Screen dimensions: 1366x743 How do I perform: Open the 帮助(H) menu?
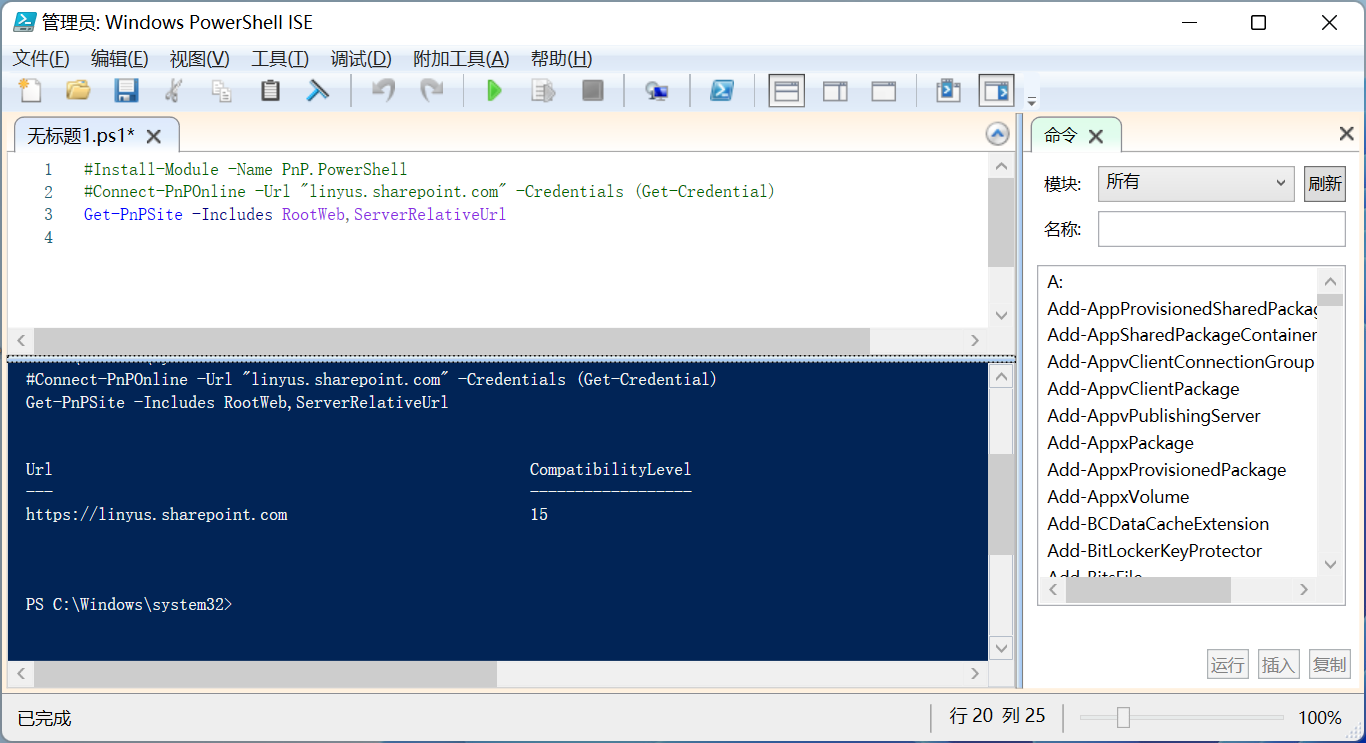(561, 59)
